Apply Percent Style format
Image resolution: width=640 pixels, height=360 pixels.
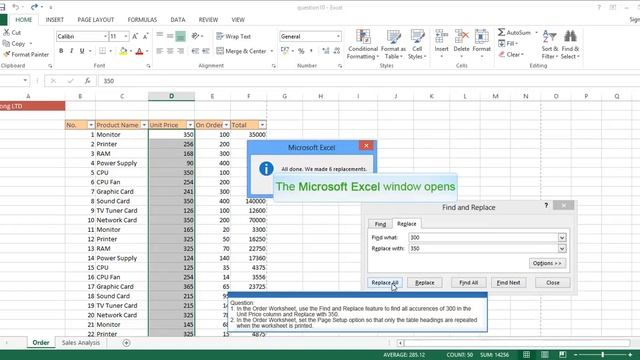coord(301,51)
